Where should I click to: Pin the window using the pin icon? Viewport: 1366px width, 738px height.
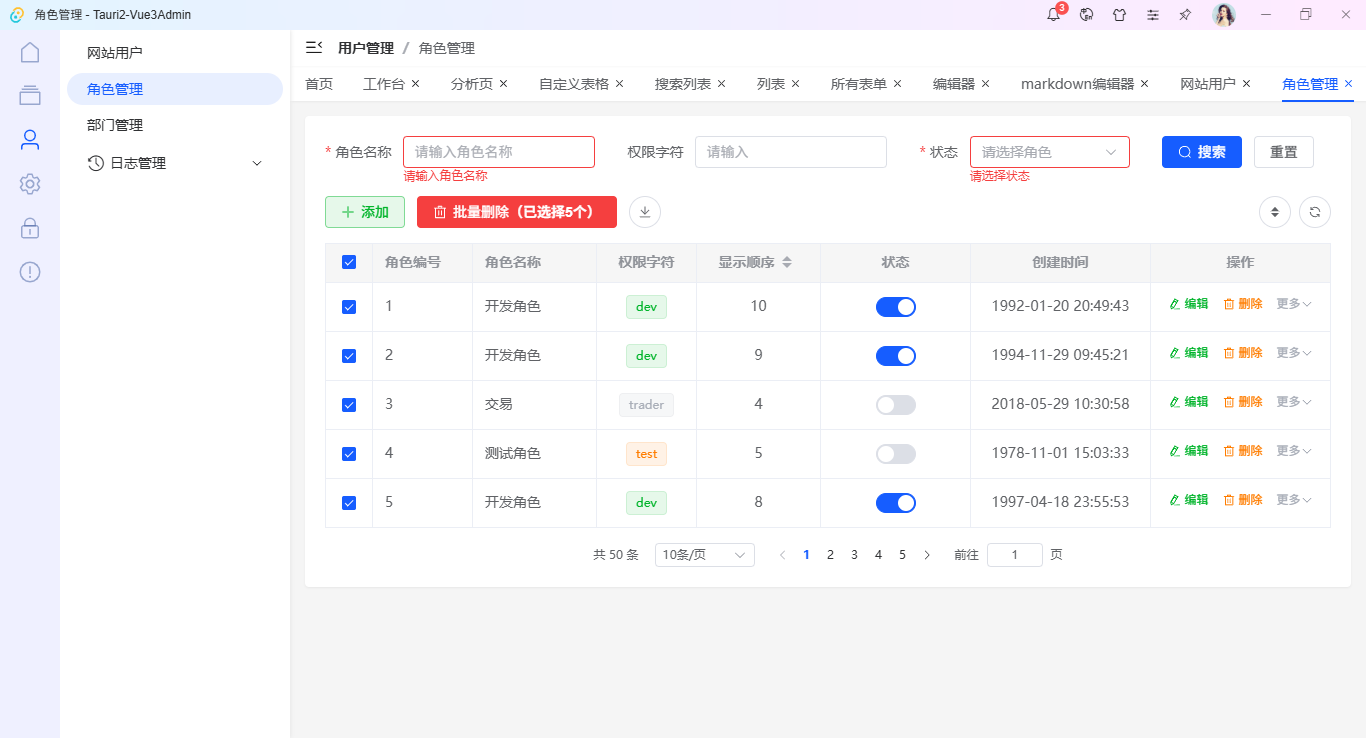1185,14
